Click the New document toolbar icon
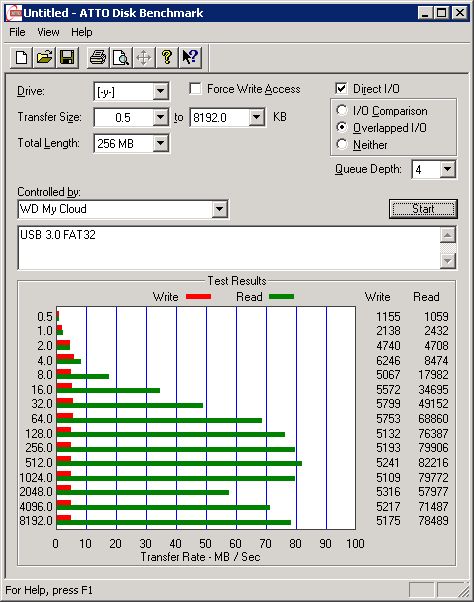This screenshot has width=474, height=602. 21,58
